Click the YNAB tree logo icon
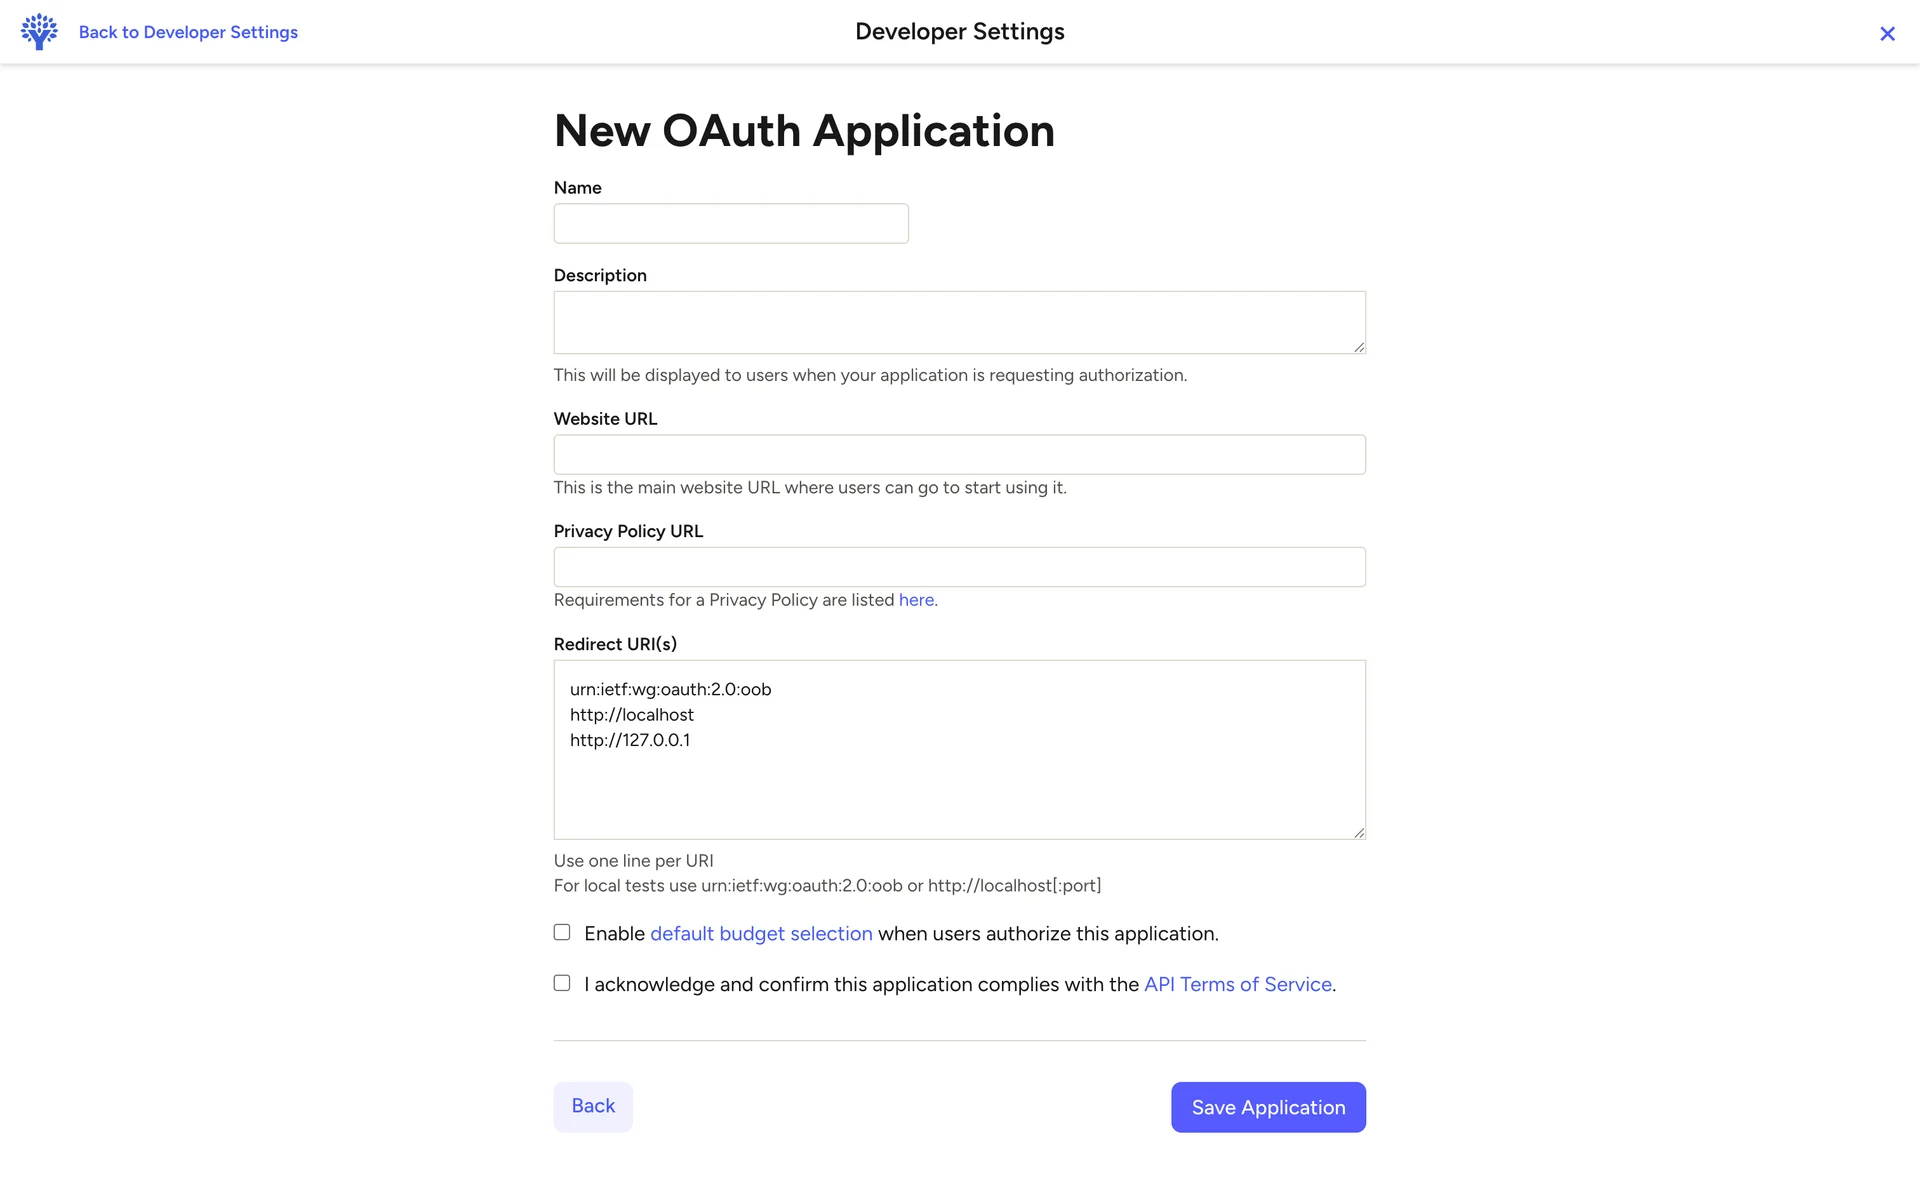Viewport: 1920px width, 1200px height. tap(39, 32)
